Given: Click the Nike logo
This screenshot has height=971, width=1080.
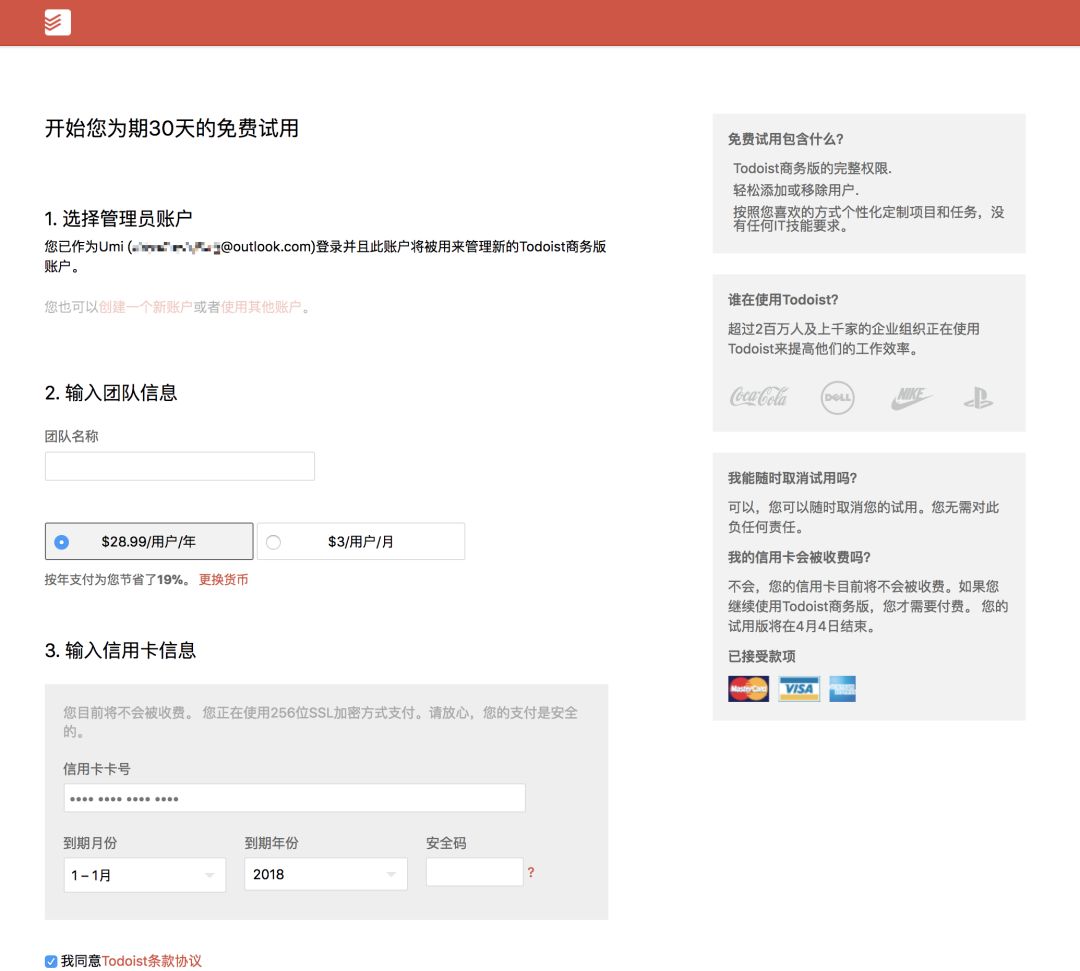Looking at the screenshot, I should click(911, 397).
